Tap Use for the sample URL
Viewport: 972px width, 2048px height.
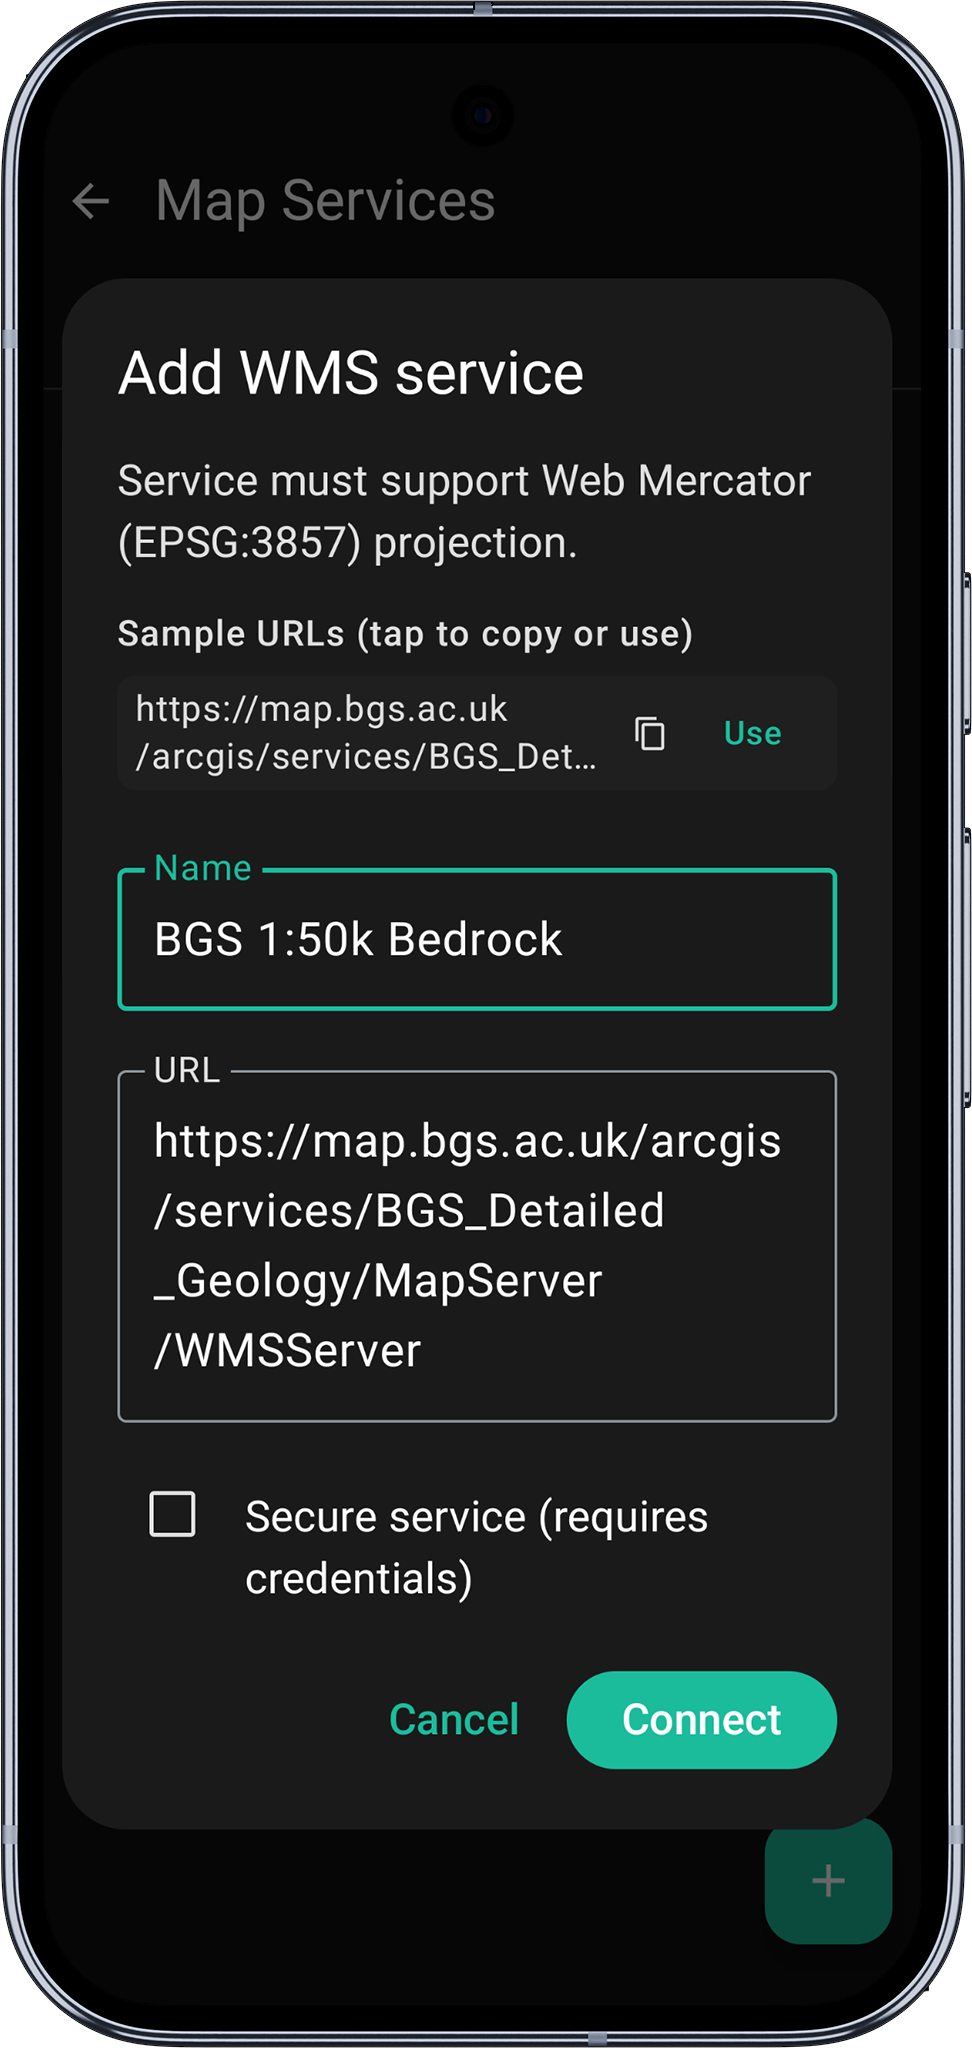click(x=752, y=733)
